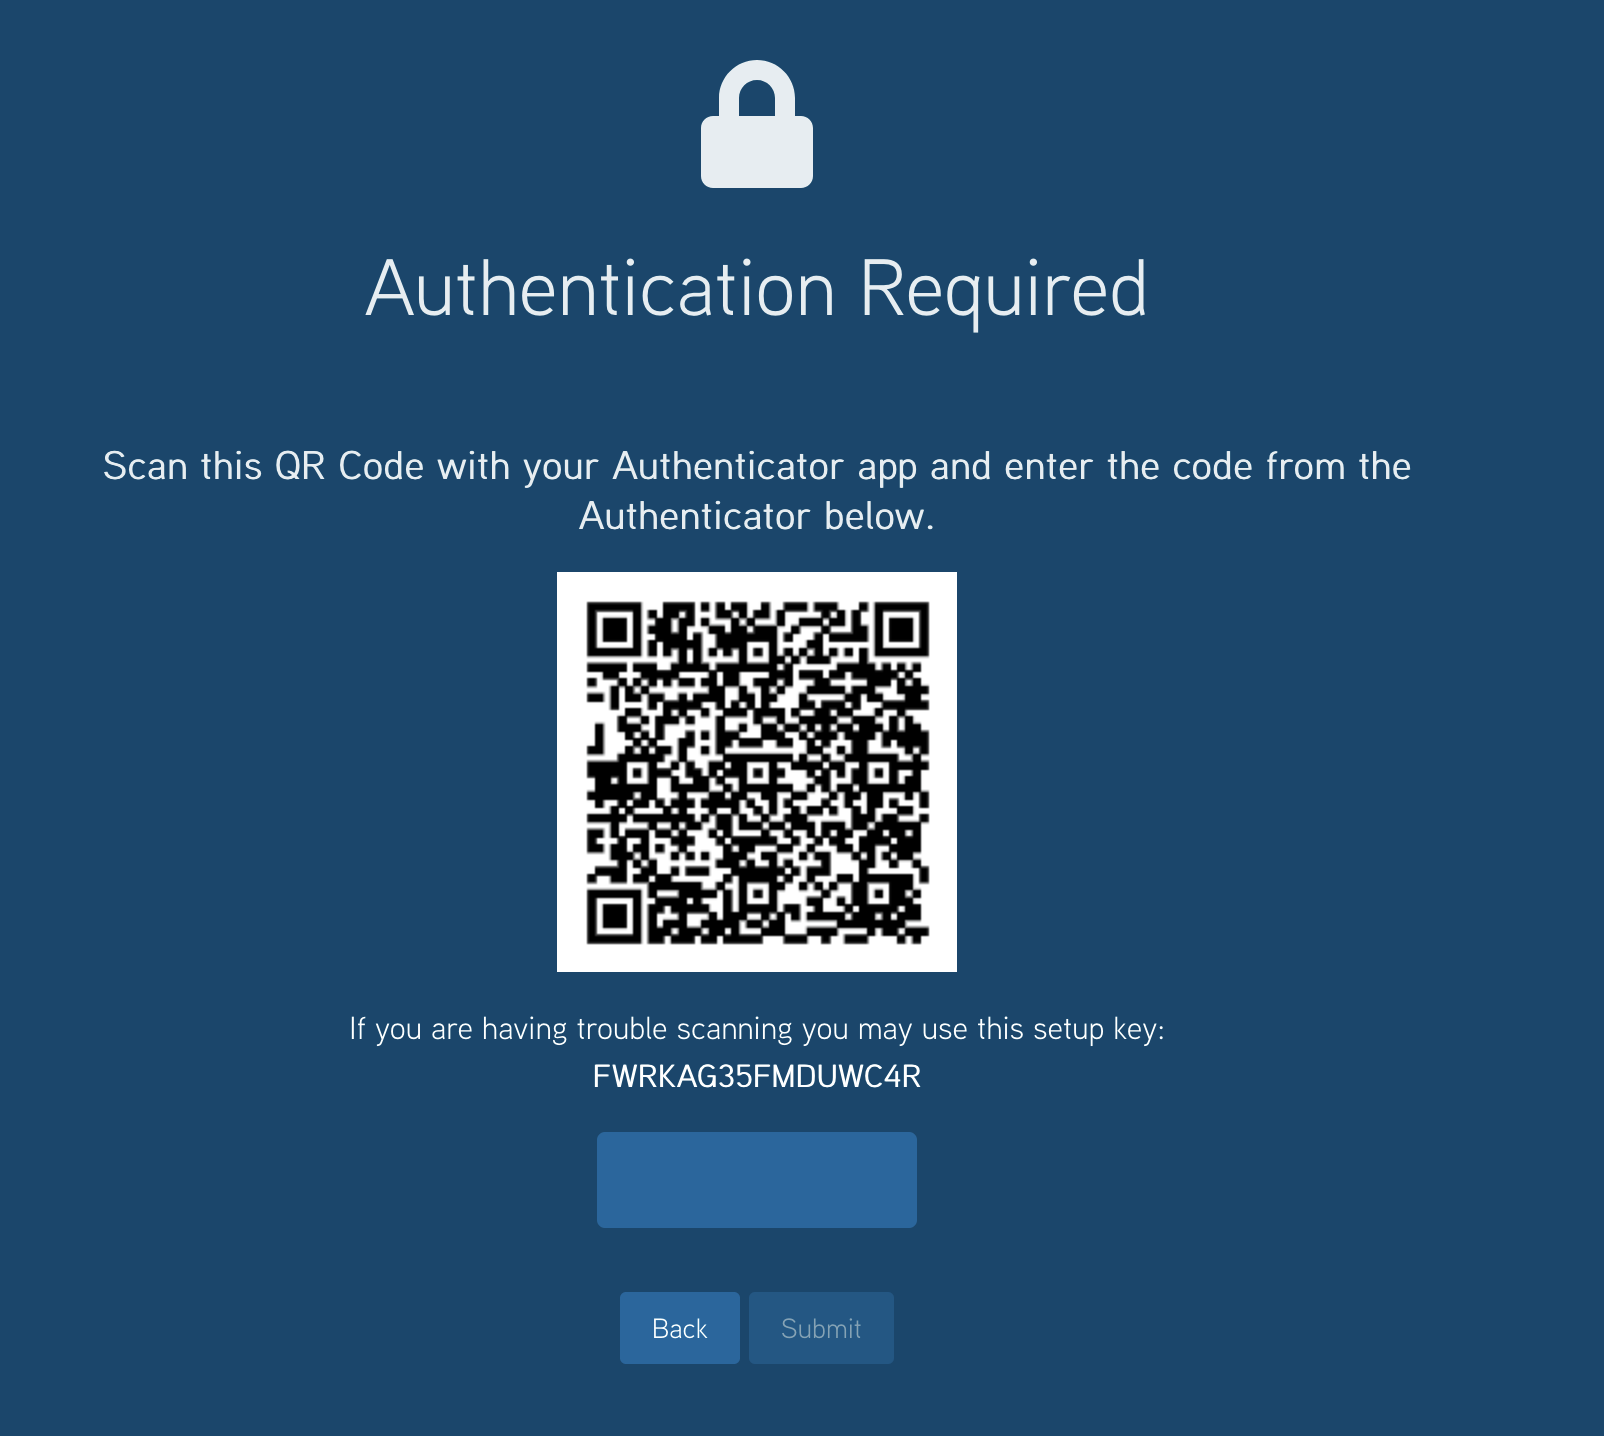The width and height of the screenshot is (1604, 1436).
Task: Click the word "Required" in the heading
Action: (x=1003, y=291)
